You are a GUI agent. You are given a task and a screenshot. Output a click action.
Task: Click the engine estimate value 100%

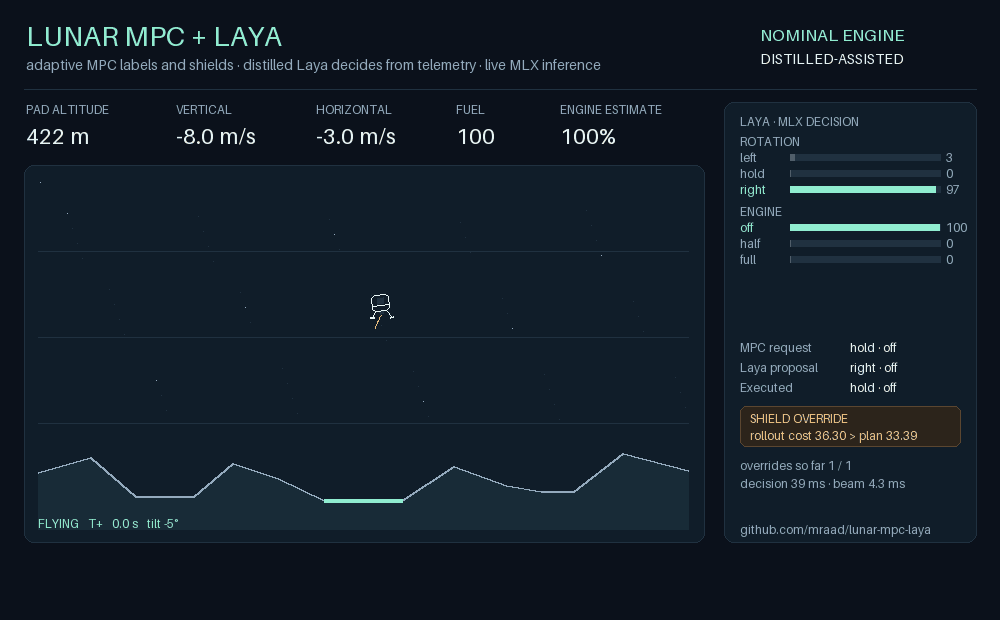(x=588, y=137)
